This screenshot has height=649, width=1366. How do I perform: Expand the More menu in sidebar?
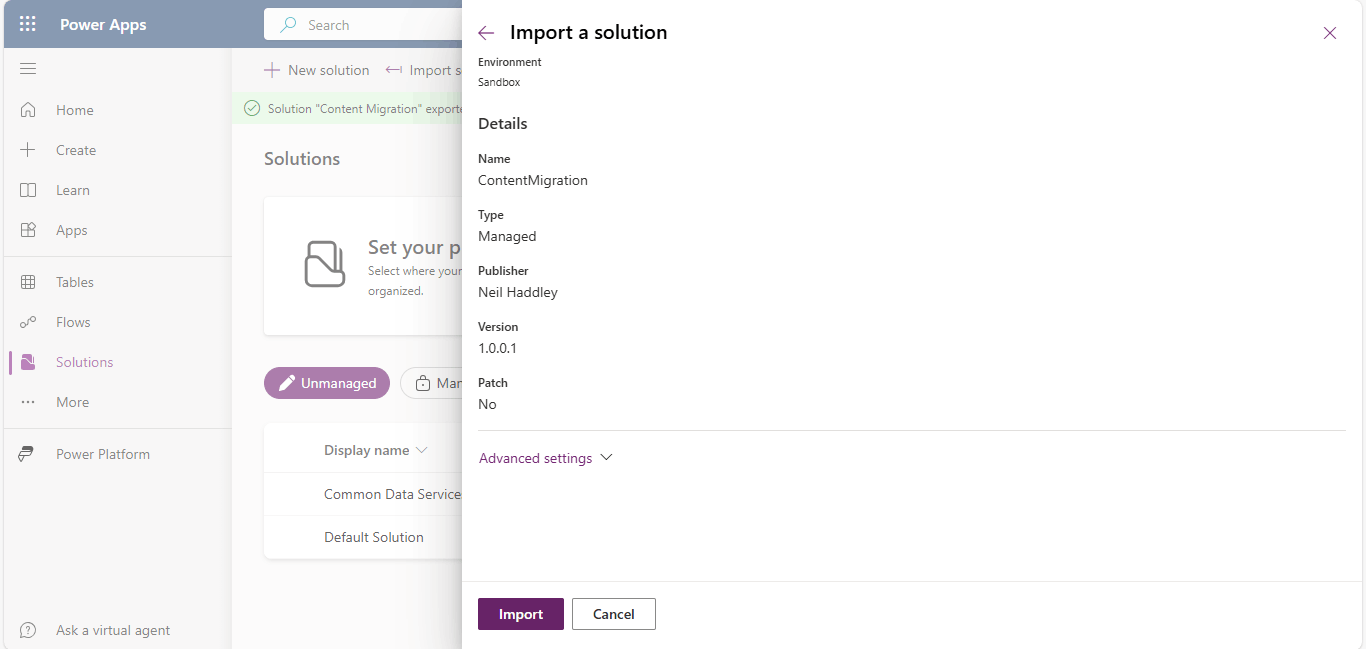(72, 402)
